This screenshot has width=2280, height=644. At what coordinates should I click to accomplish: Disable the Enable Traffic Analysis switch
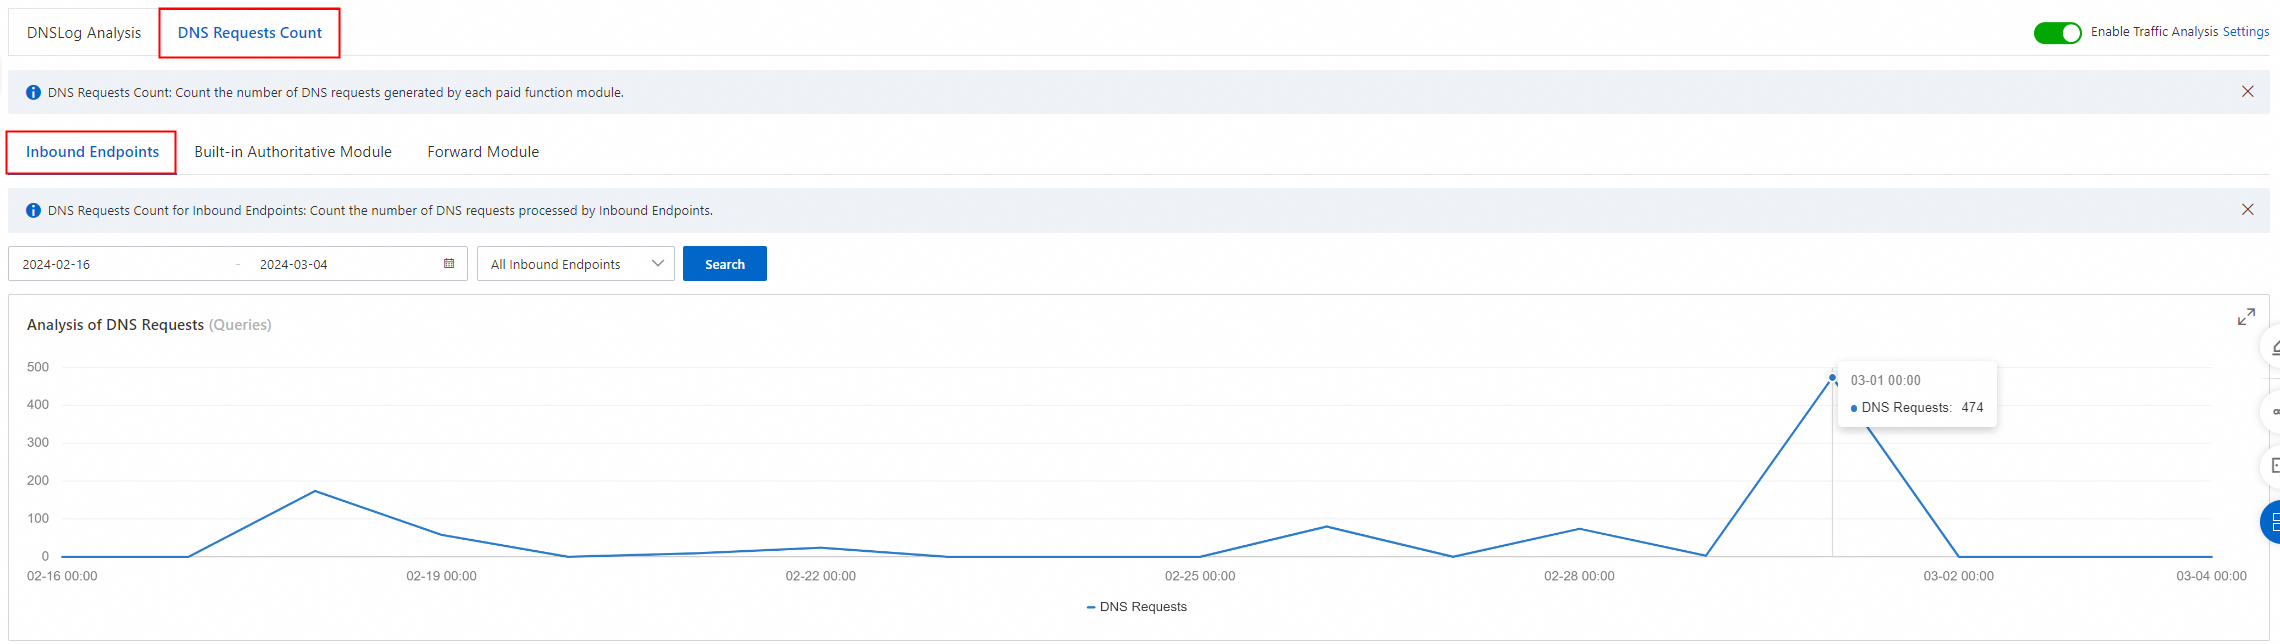[2057, 33]
